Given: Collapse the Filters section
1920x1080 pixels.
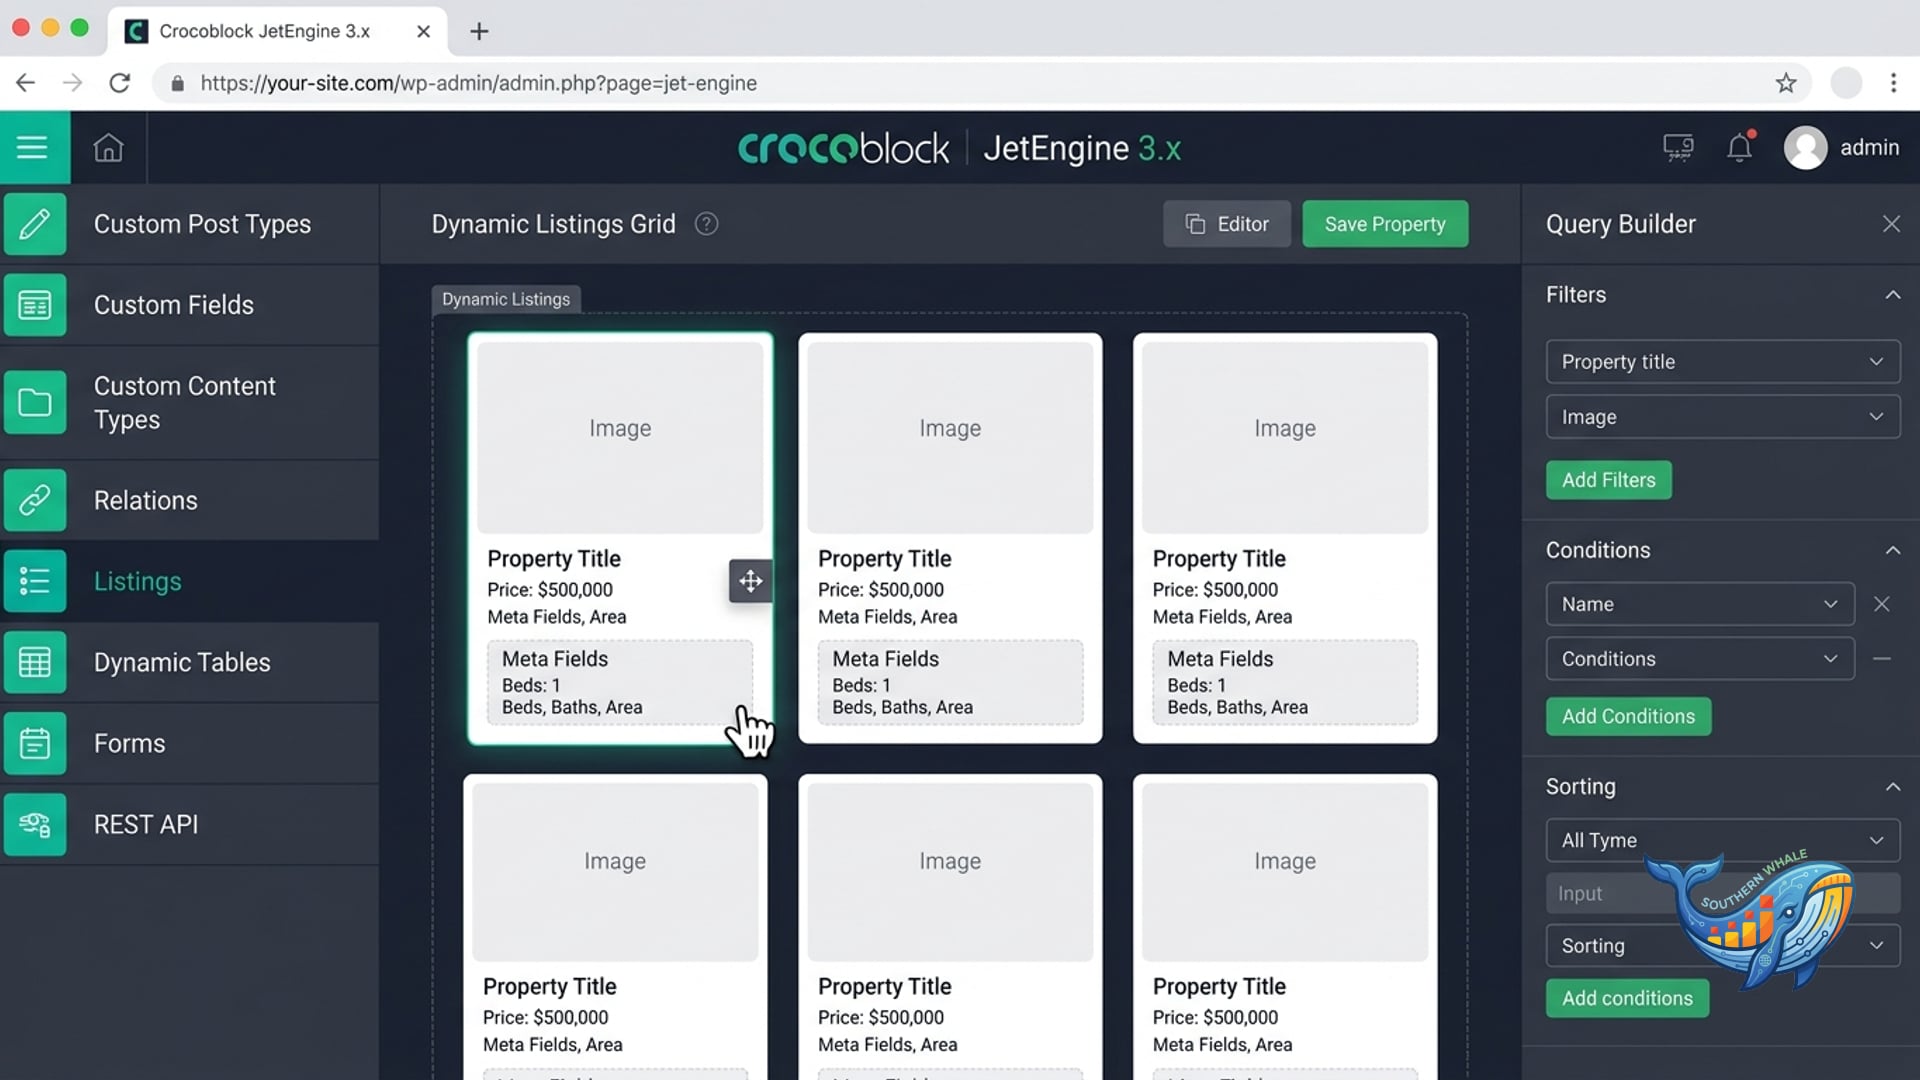Looking at the screenshot, I should (1892, 295).
